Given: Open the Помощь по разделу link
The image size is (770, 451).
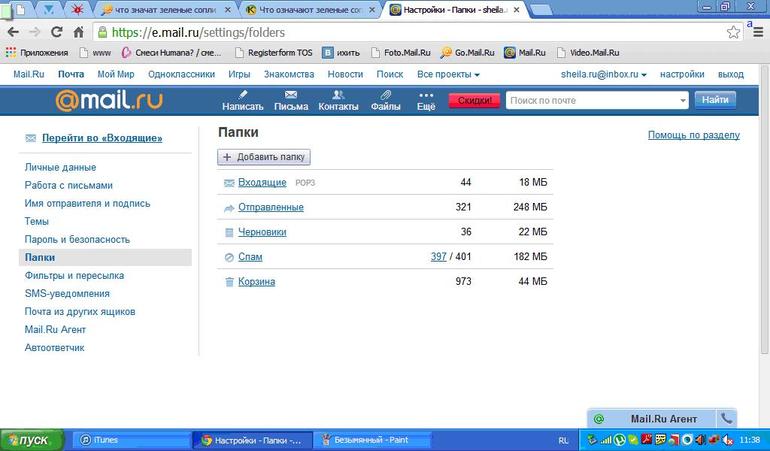Looking at the screenshot, I should 693,135.
